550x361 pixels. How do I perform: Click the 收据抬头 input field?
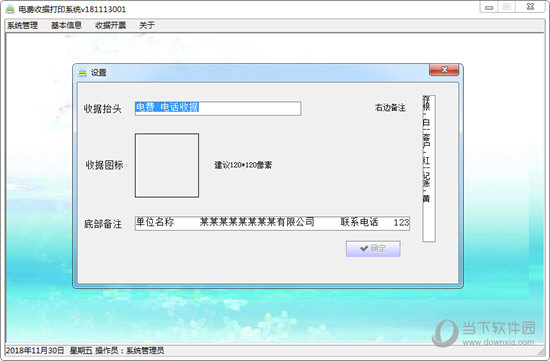218,108
